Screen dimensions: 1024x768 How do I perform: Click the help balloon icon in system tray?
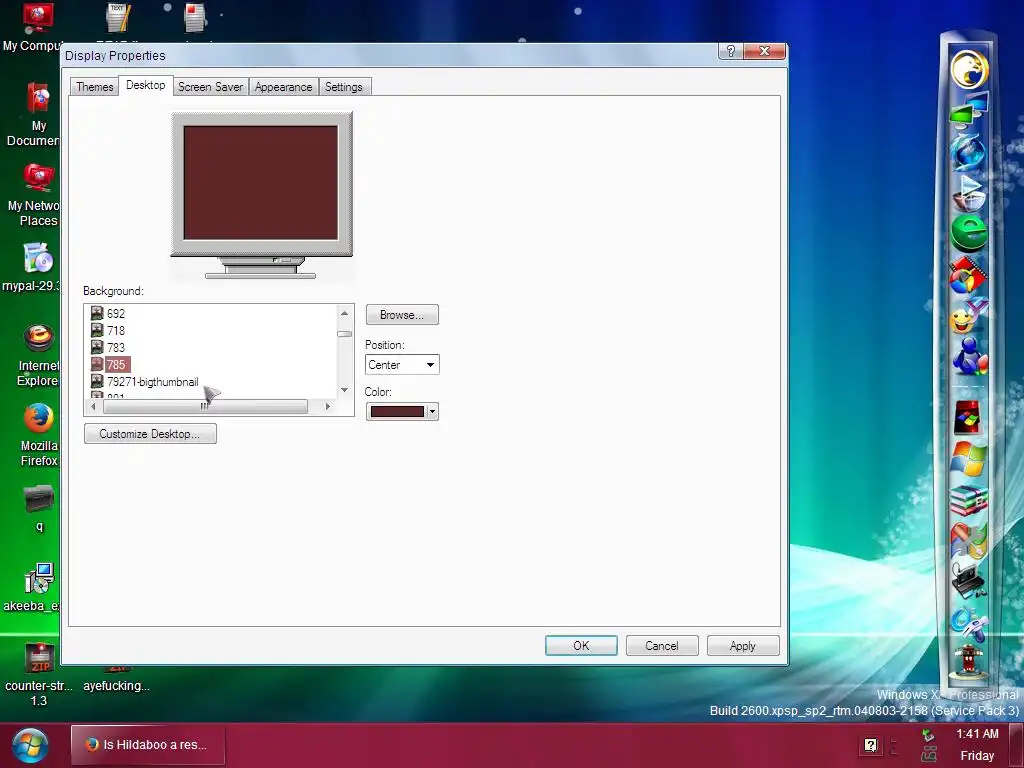pos(871,745)
